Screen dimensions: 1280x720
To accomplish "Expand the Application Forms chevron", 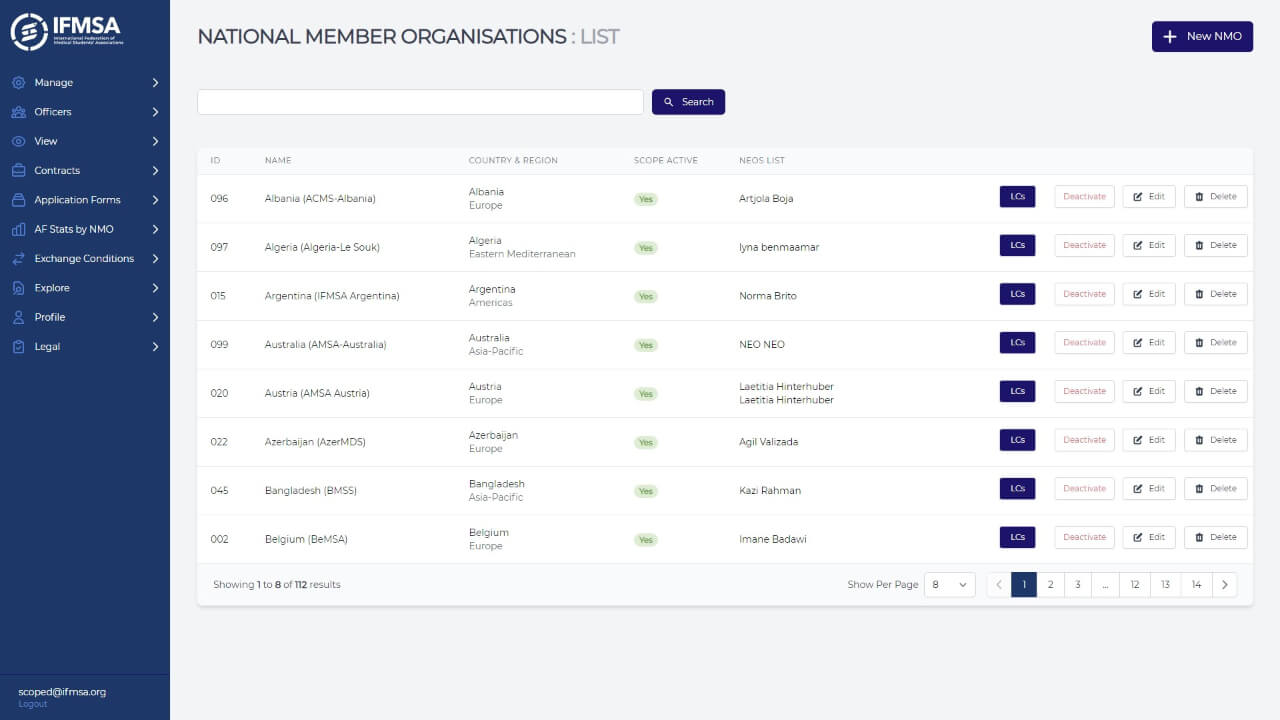I will [155, 200].
